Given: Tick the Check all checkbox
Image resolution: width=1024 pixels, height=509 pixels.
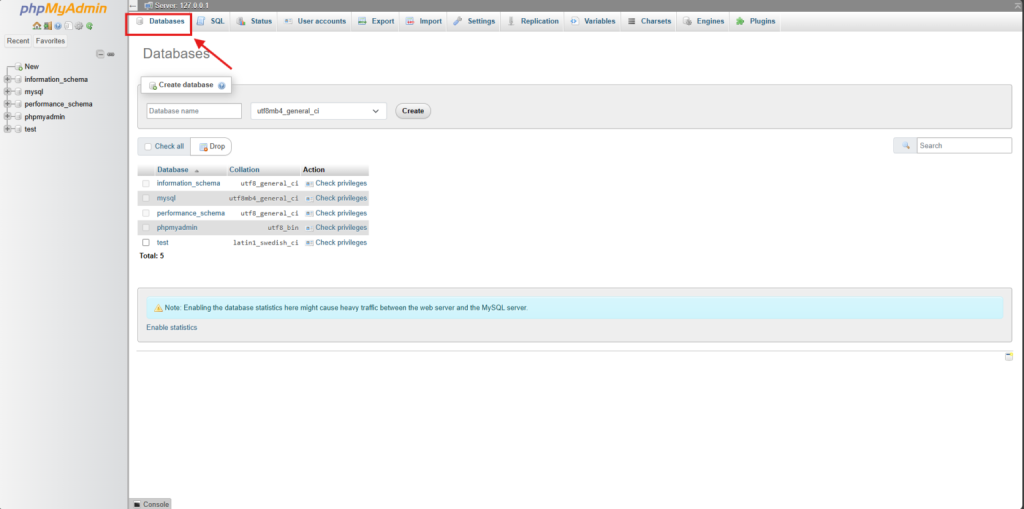Looking at the screenshot, I should coord(148,147).
